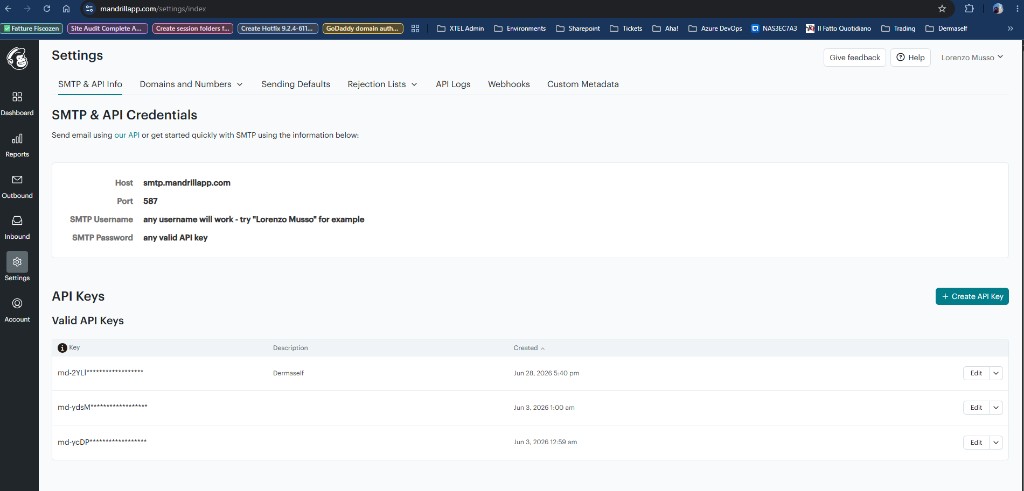The width and height of the screenshot is (1024, 491).
Task: Click date Jun 3, 2026 12:59 am
Action: coord(545,442)
